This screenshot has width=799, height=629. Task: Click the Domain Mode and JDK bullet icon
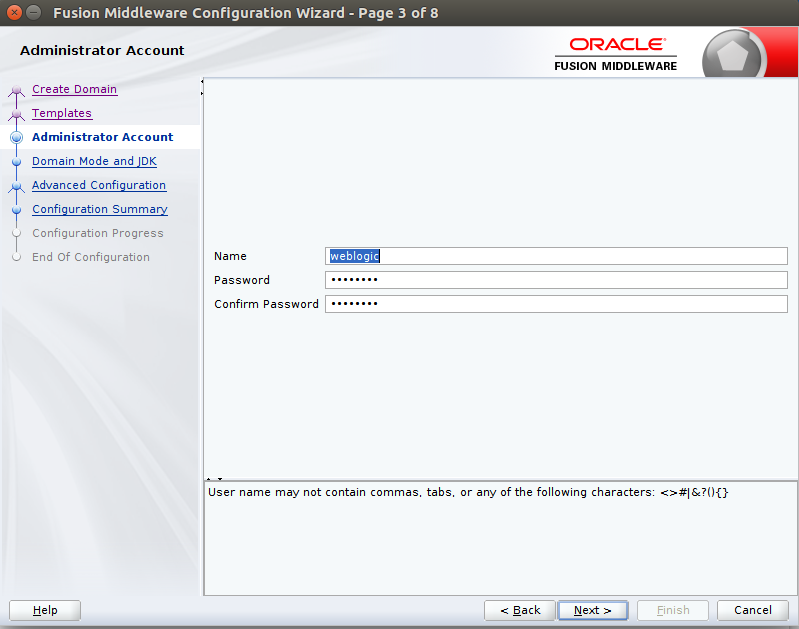16,162
